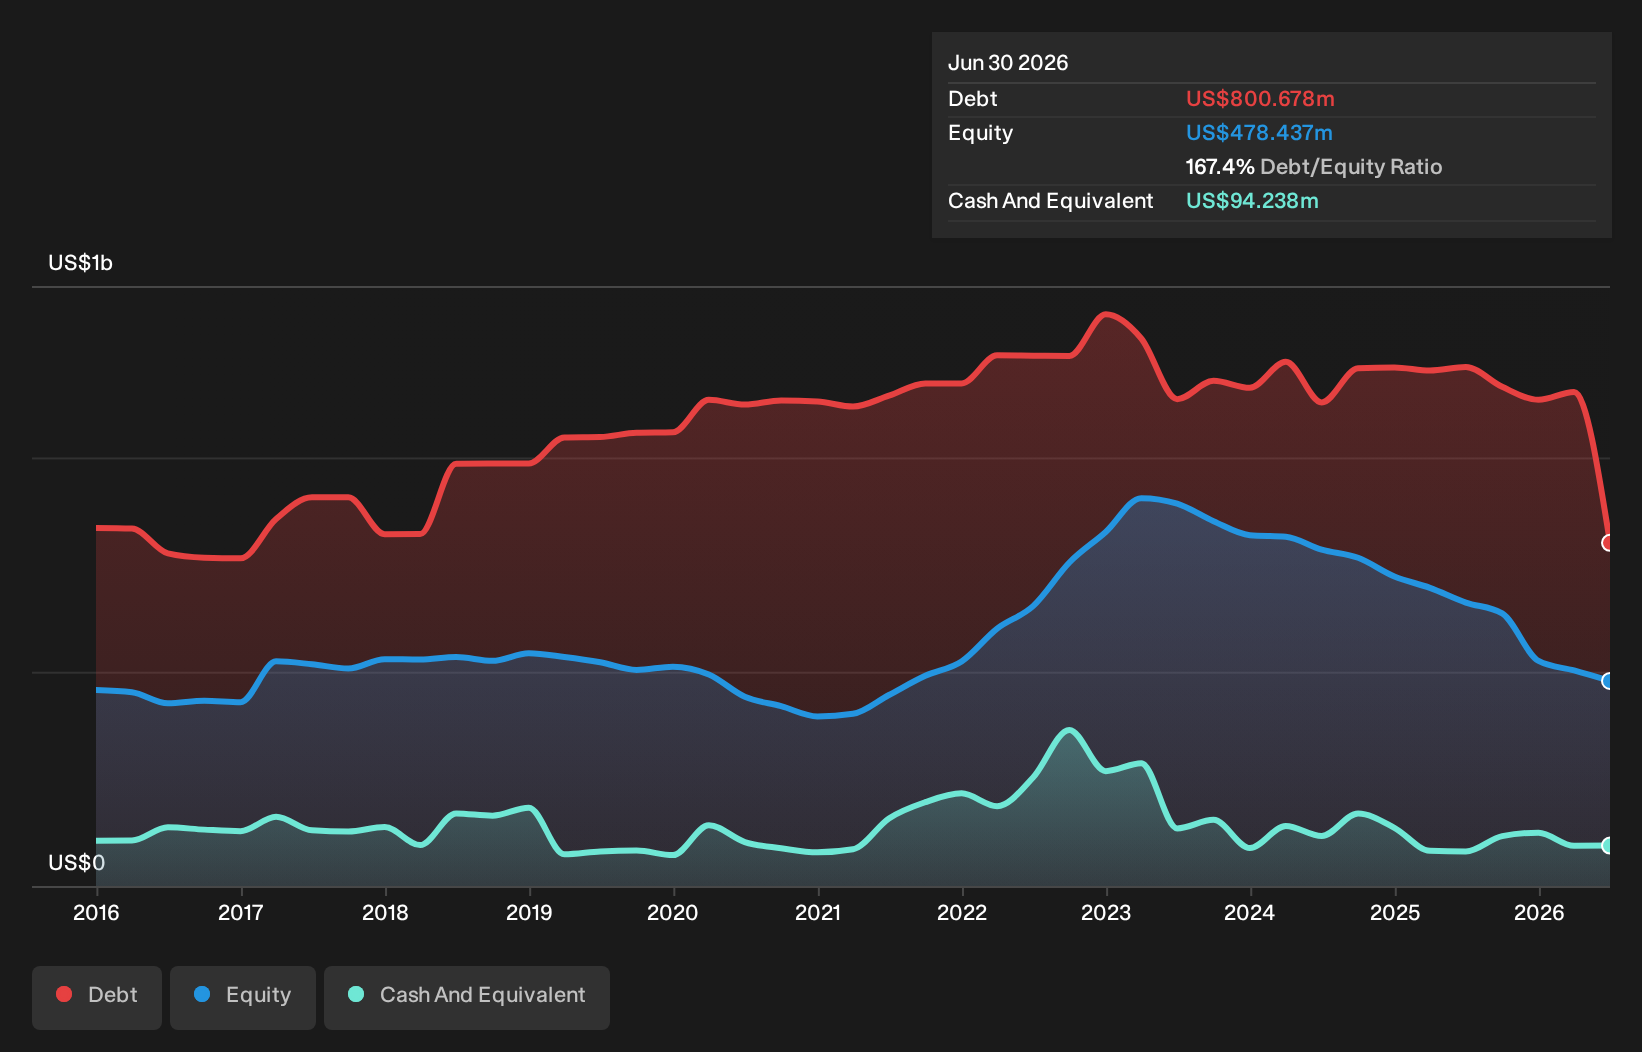The width and height of the screenshot is (1642, 1052).
Task: Click the 2026 x-axis label
Action: point(1539,912)
